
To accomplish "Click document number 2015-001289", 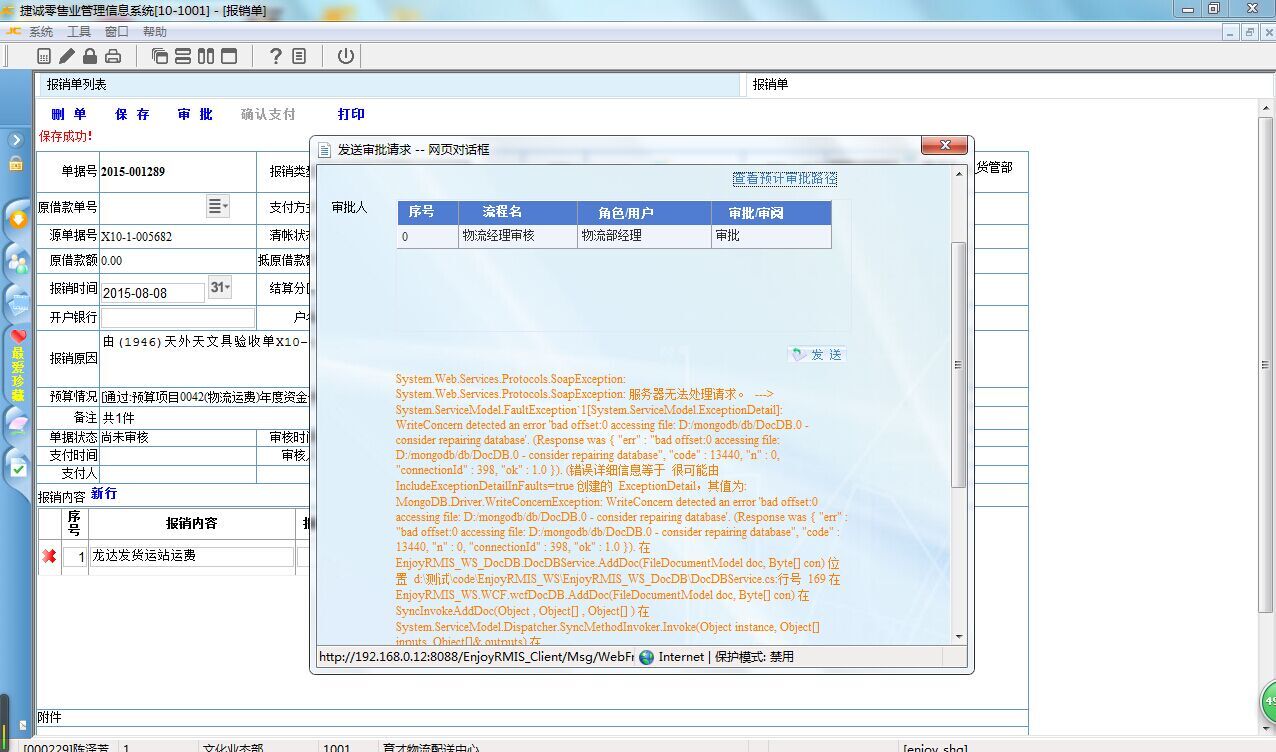I will tap(133, 171).
